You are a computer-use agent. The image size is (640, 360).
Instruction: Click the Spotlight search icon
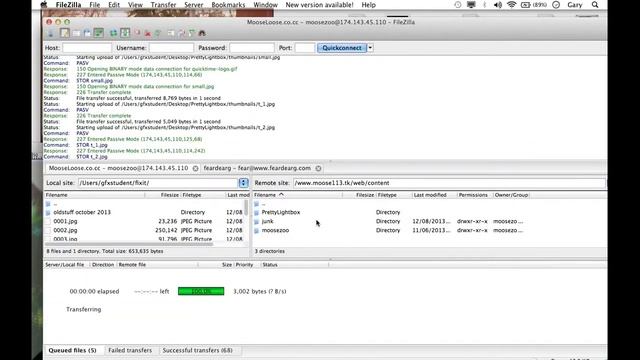click(x=595, y=5)
